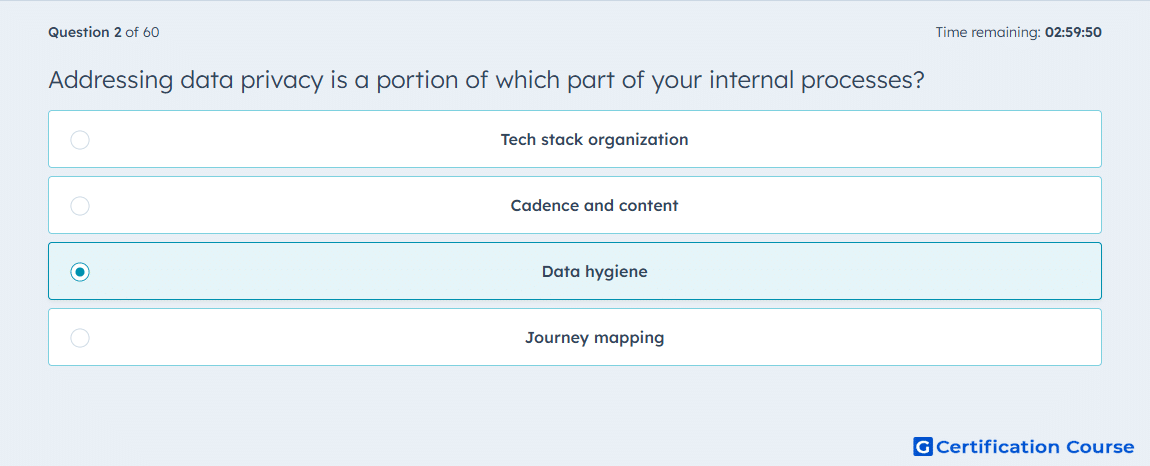
Task: Click empty right area of Data hygiene card
Action: coord(917,272)
